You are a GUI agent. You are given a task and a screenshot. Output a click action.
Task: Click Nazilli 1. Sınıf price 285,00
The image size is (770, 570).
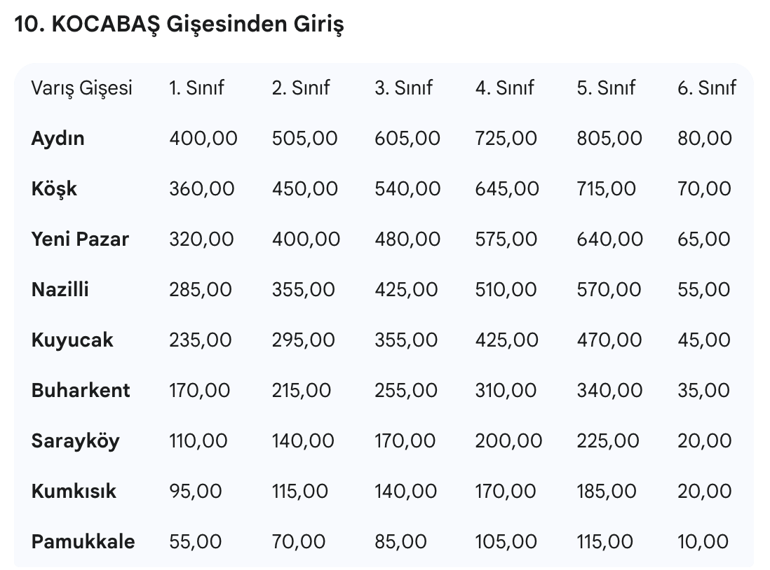point(200,290)
